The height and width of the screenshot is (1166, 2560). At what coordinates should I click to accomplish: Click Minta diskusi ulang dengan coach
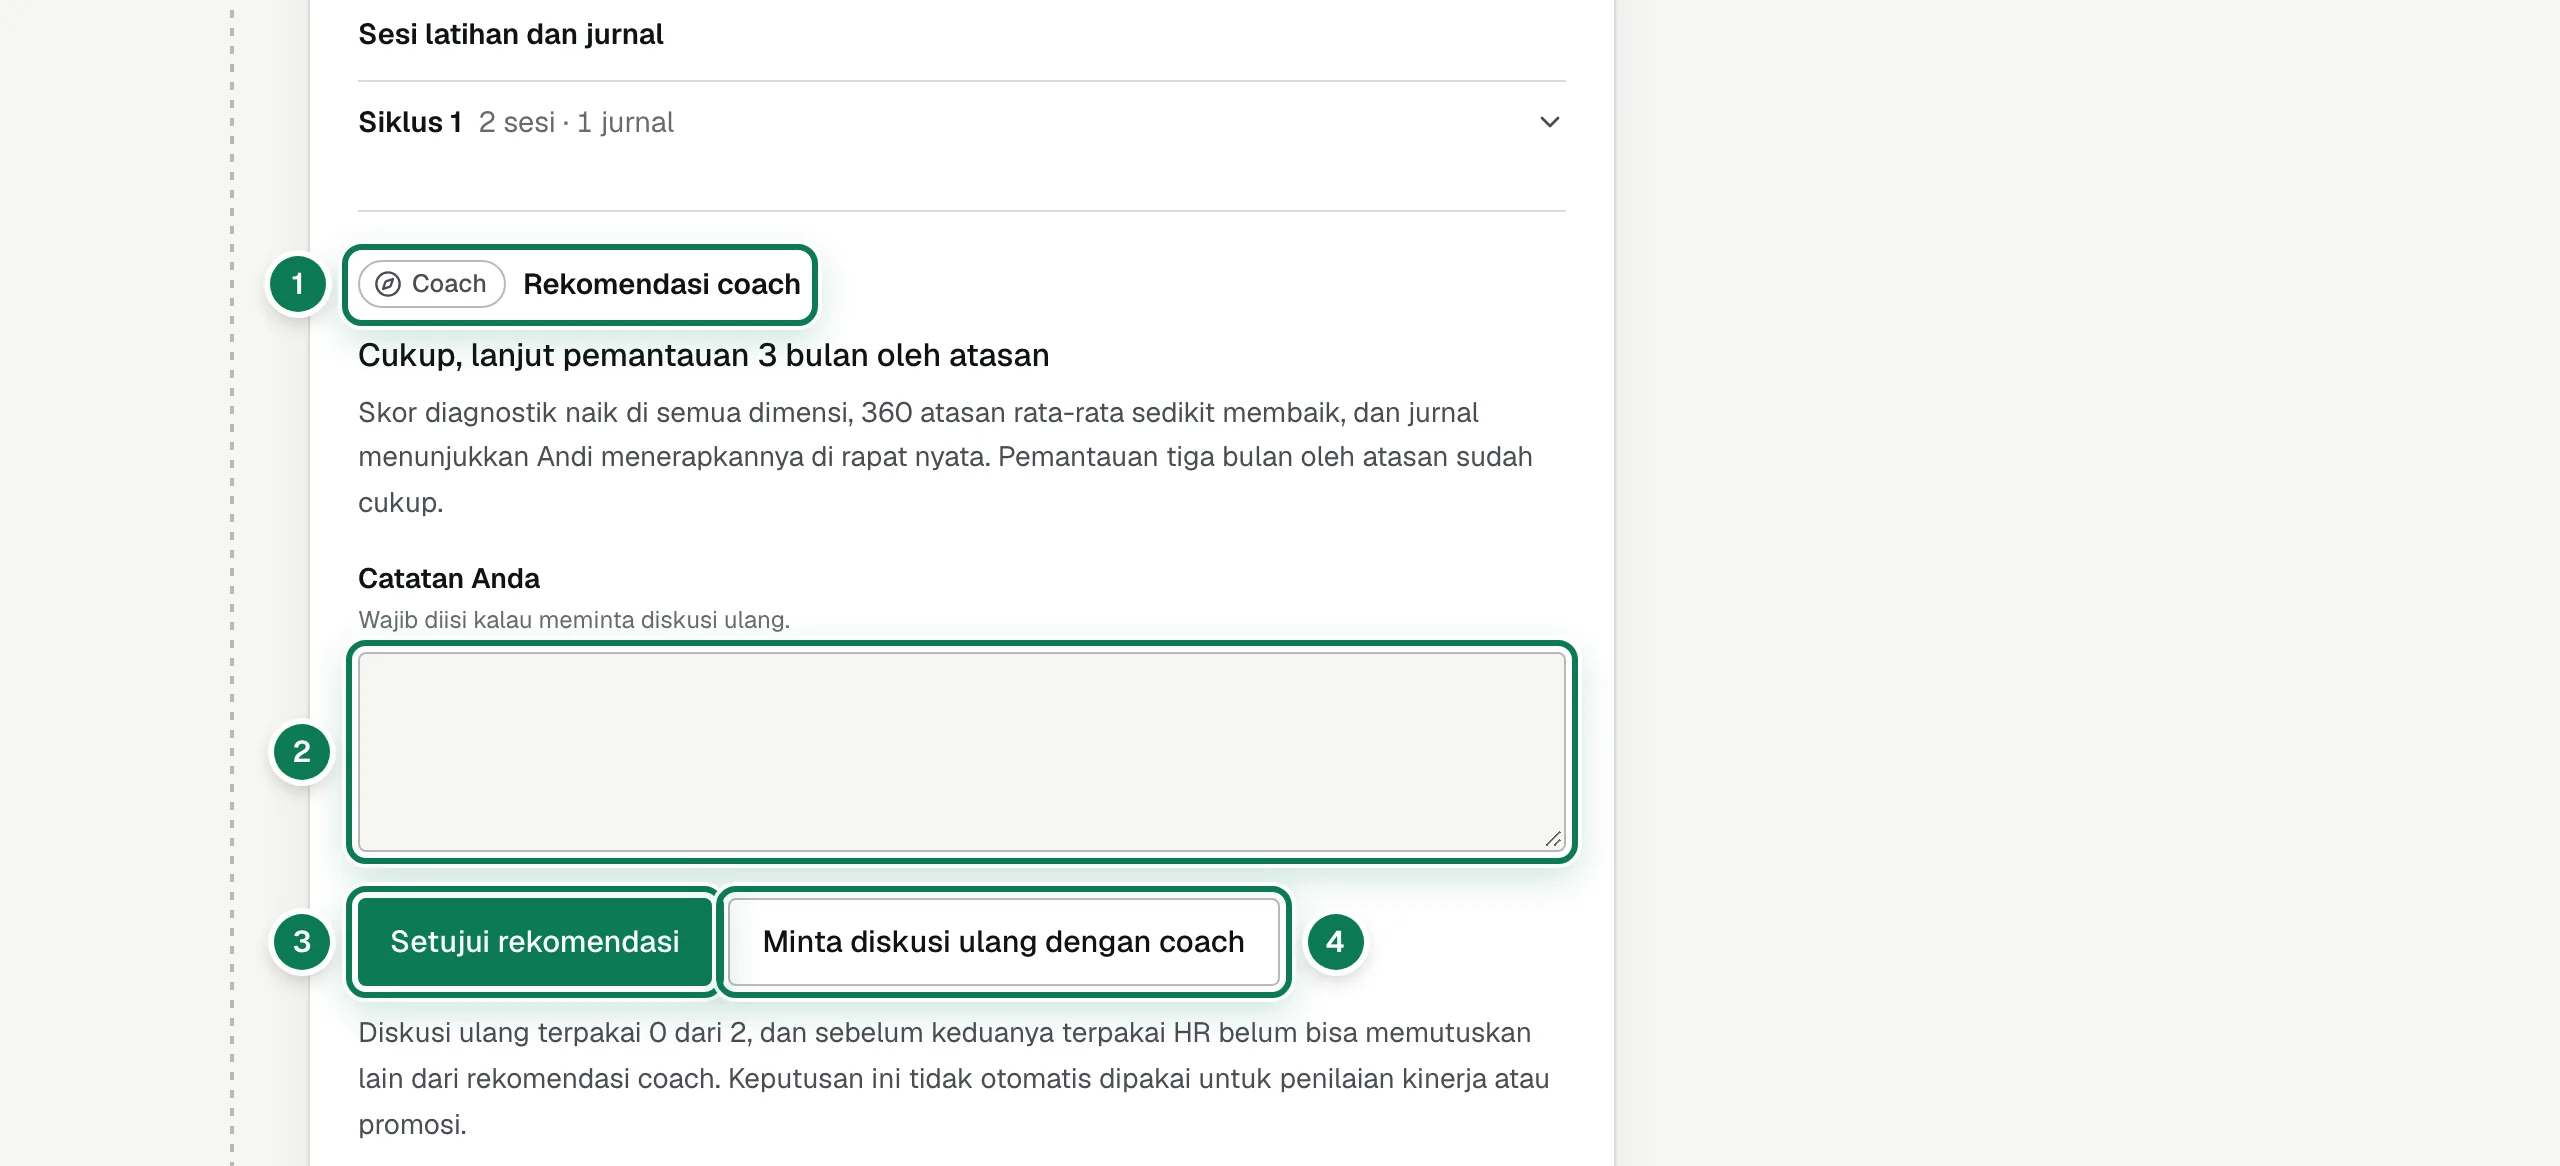[1003, 942]
